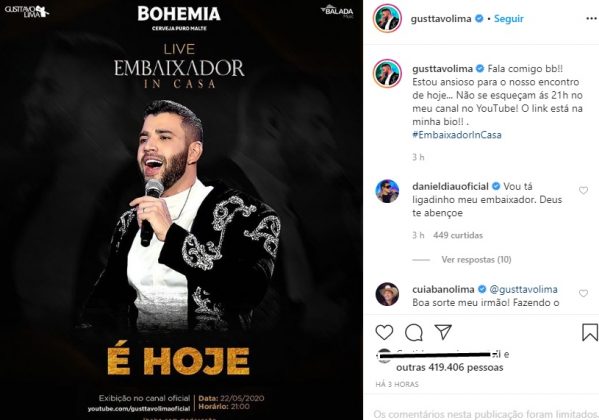Screen dimensions: 599x420
Task: Like cuiabanolima's comment heart
Action: pos(583,293)
